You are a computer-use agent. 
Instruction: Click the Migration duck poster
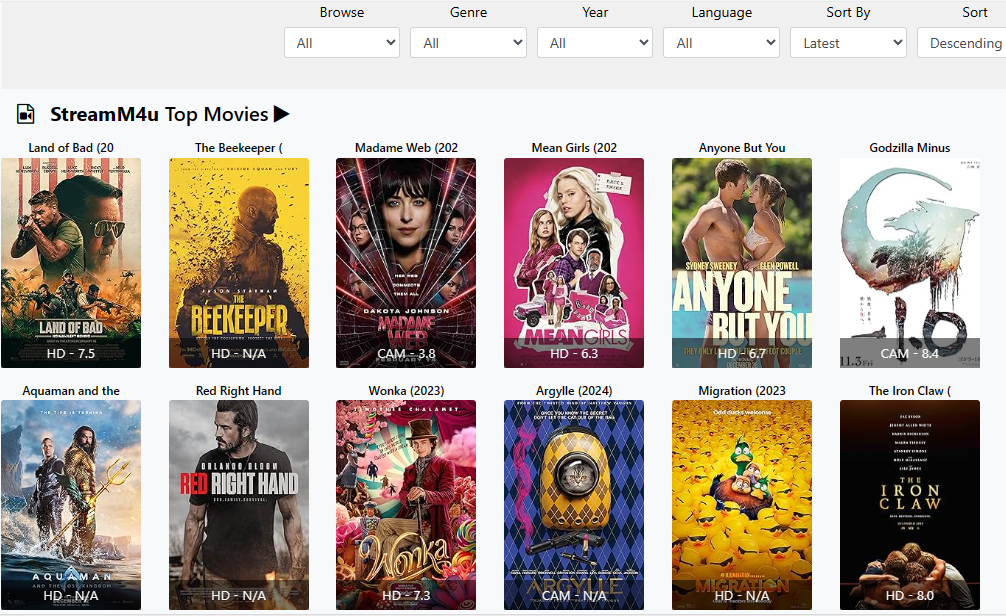point(742,505)
